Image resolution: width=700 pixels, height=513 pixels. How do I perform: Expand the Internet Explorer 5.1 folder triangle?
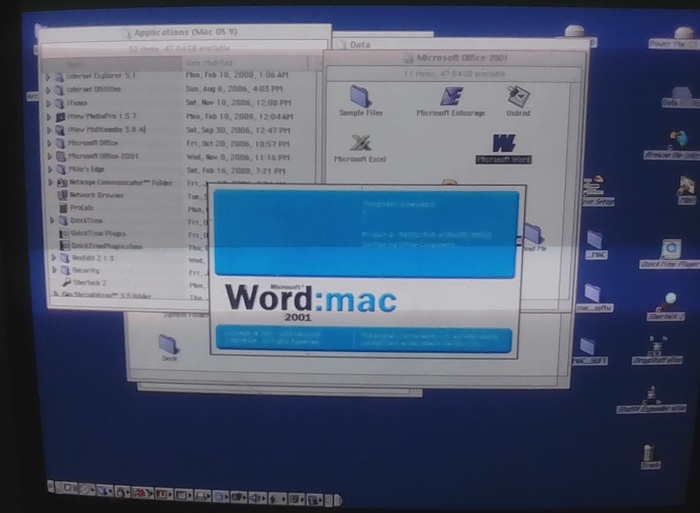[x=49, y=76]
